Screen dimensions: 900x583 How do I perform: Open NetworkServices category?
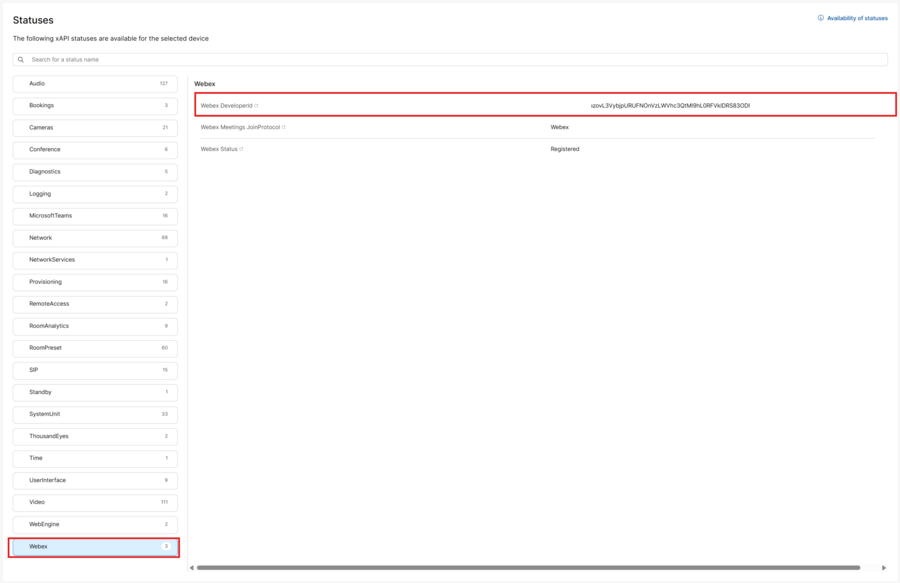click(x=95, y=260)
